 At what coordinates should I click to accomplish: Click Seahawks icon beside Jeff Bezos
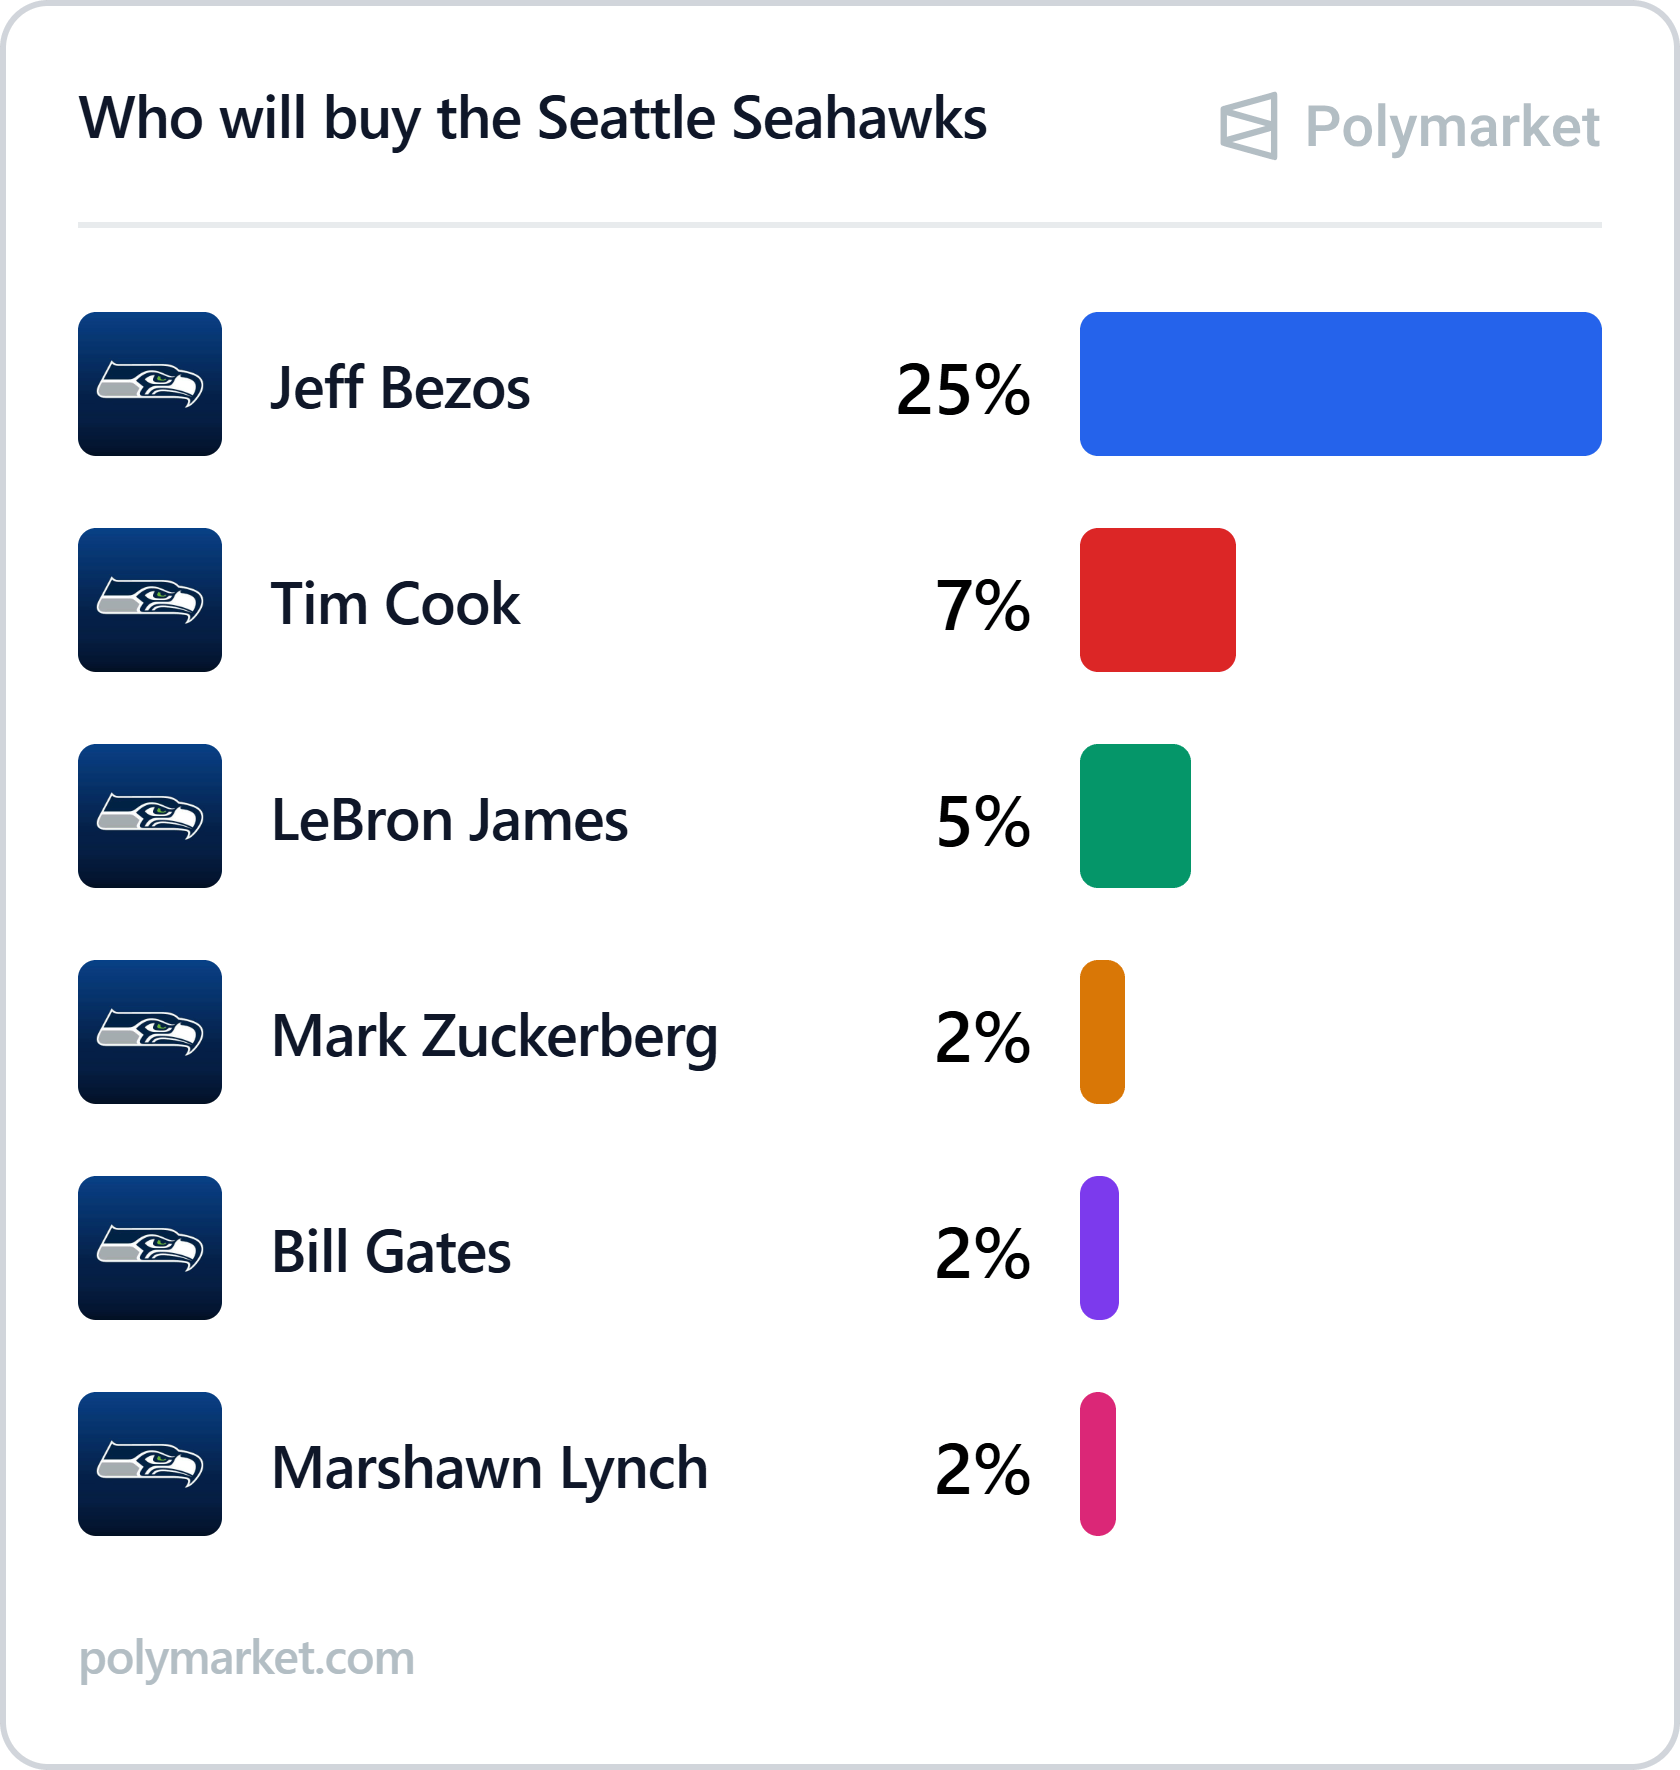click(x=150, y=384)
